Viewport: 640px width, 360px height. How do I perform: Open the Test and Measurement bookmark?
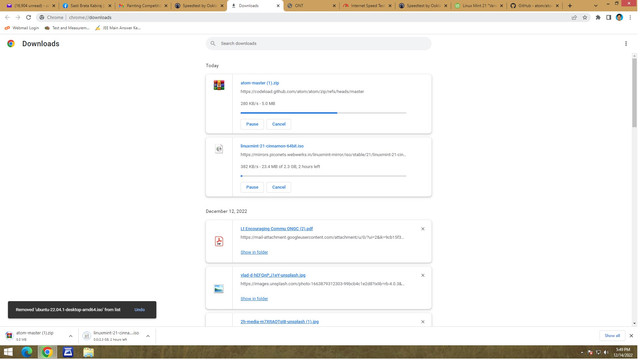coord(67,28)
